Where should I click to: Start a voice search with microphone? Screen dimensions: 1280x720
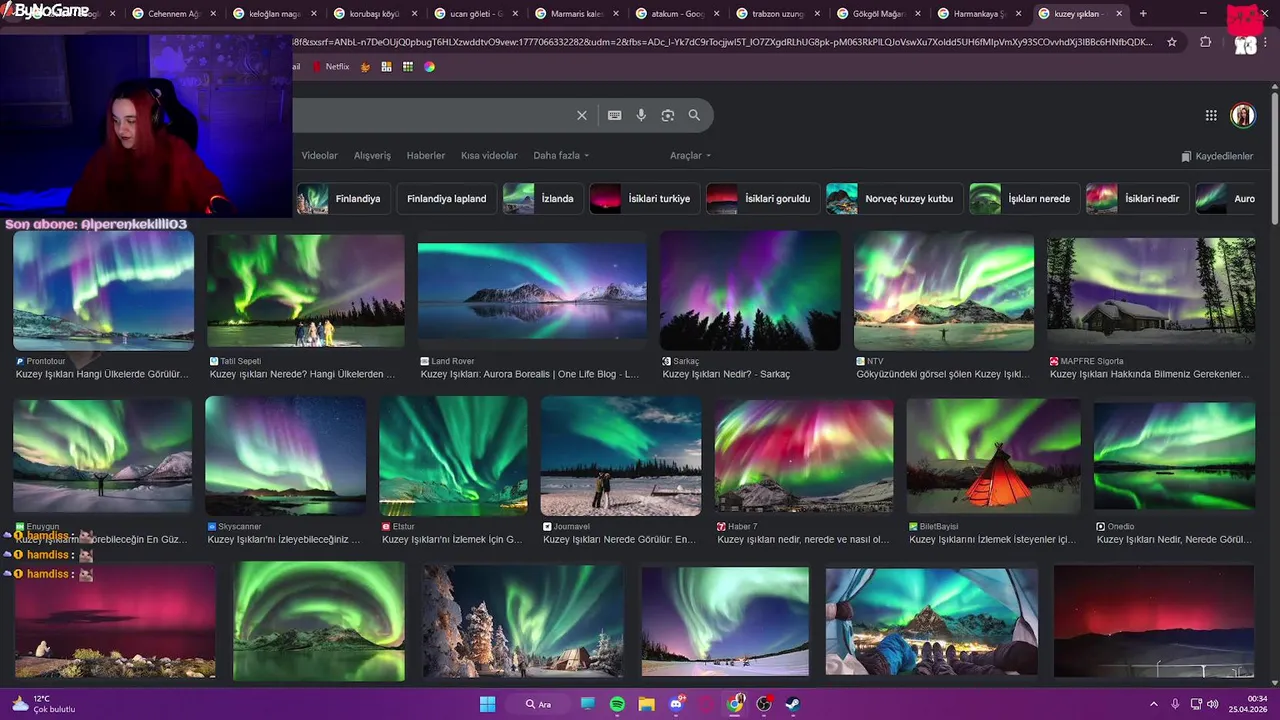click(641, 115)
